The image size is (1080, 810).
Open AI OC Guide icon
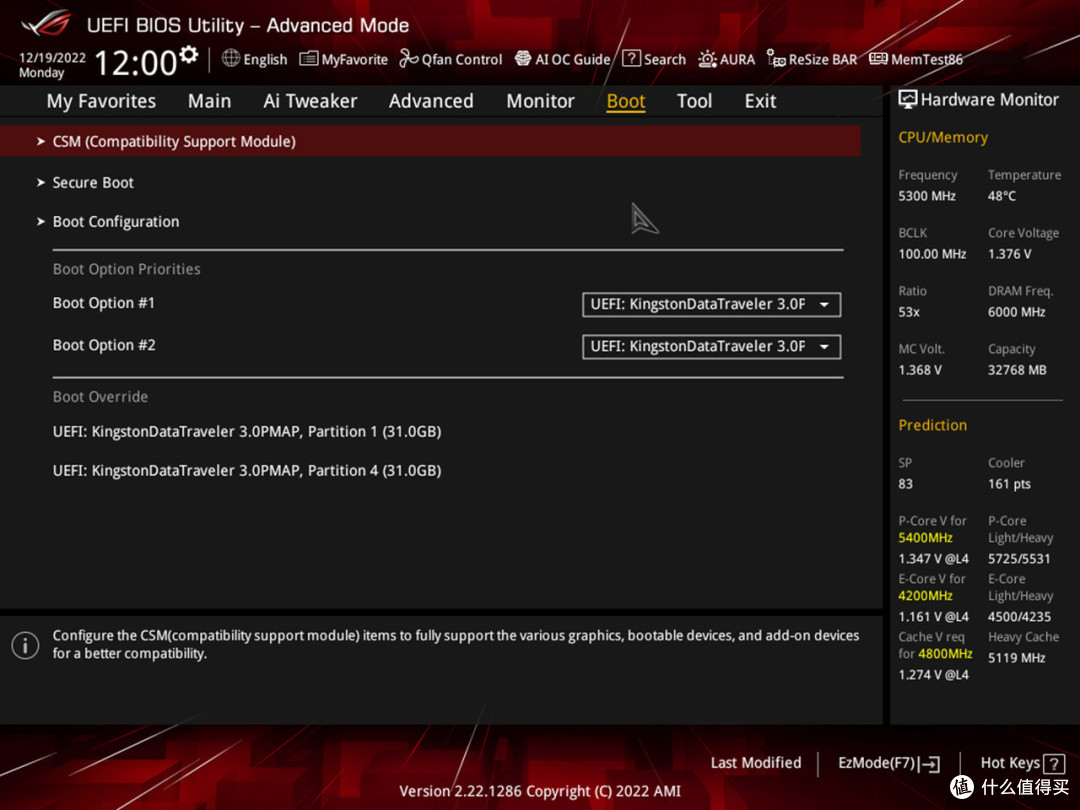pyautogui.click(x=523, y=59)
